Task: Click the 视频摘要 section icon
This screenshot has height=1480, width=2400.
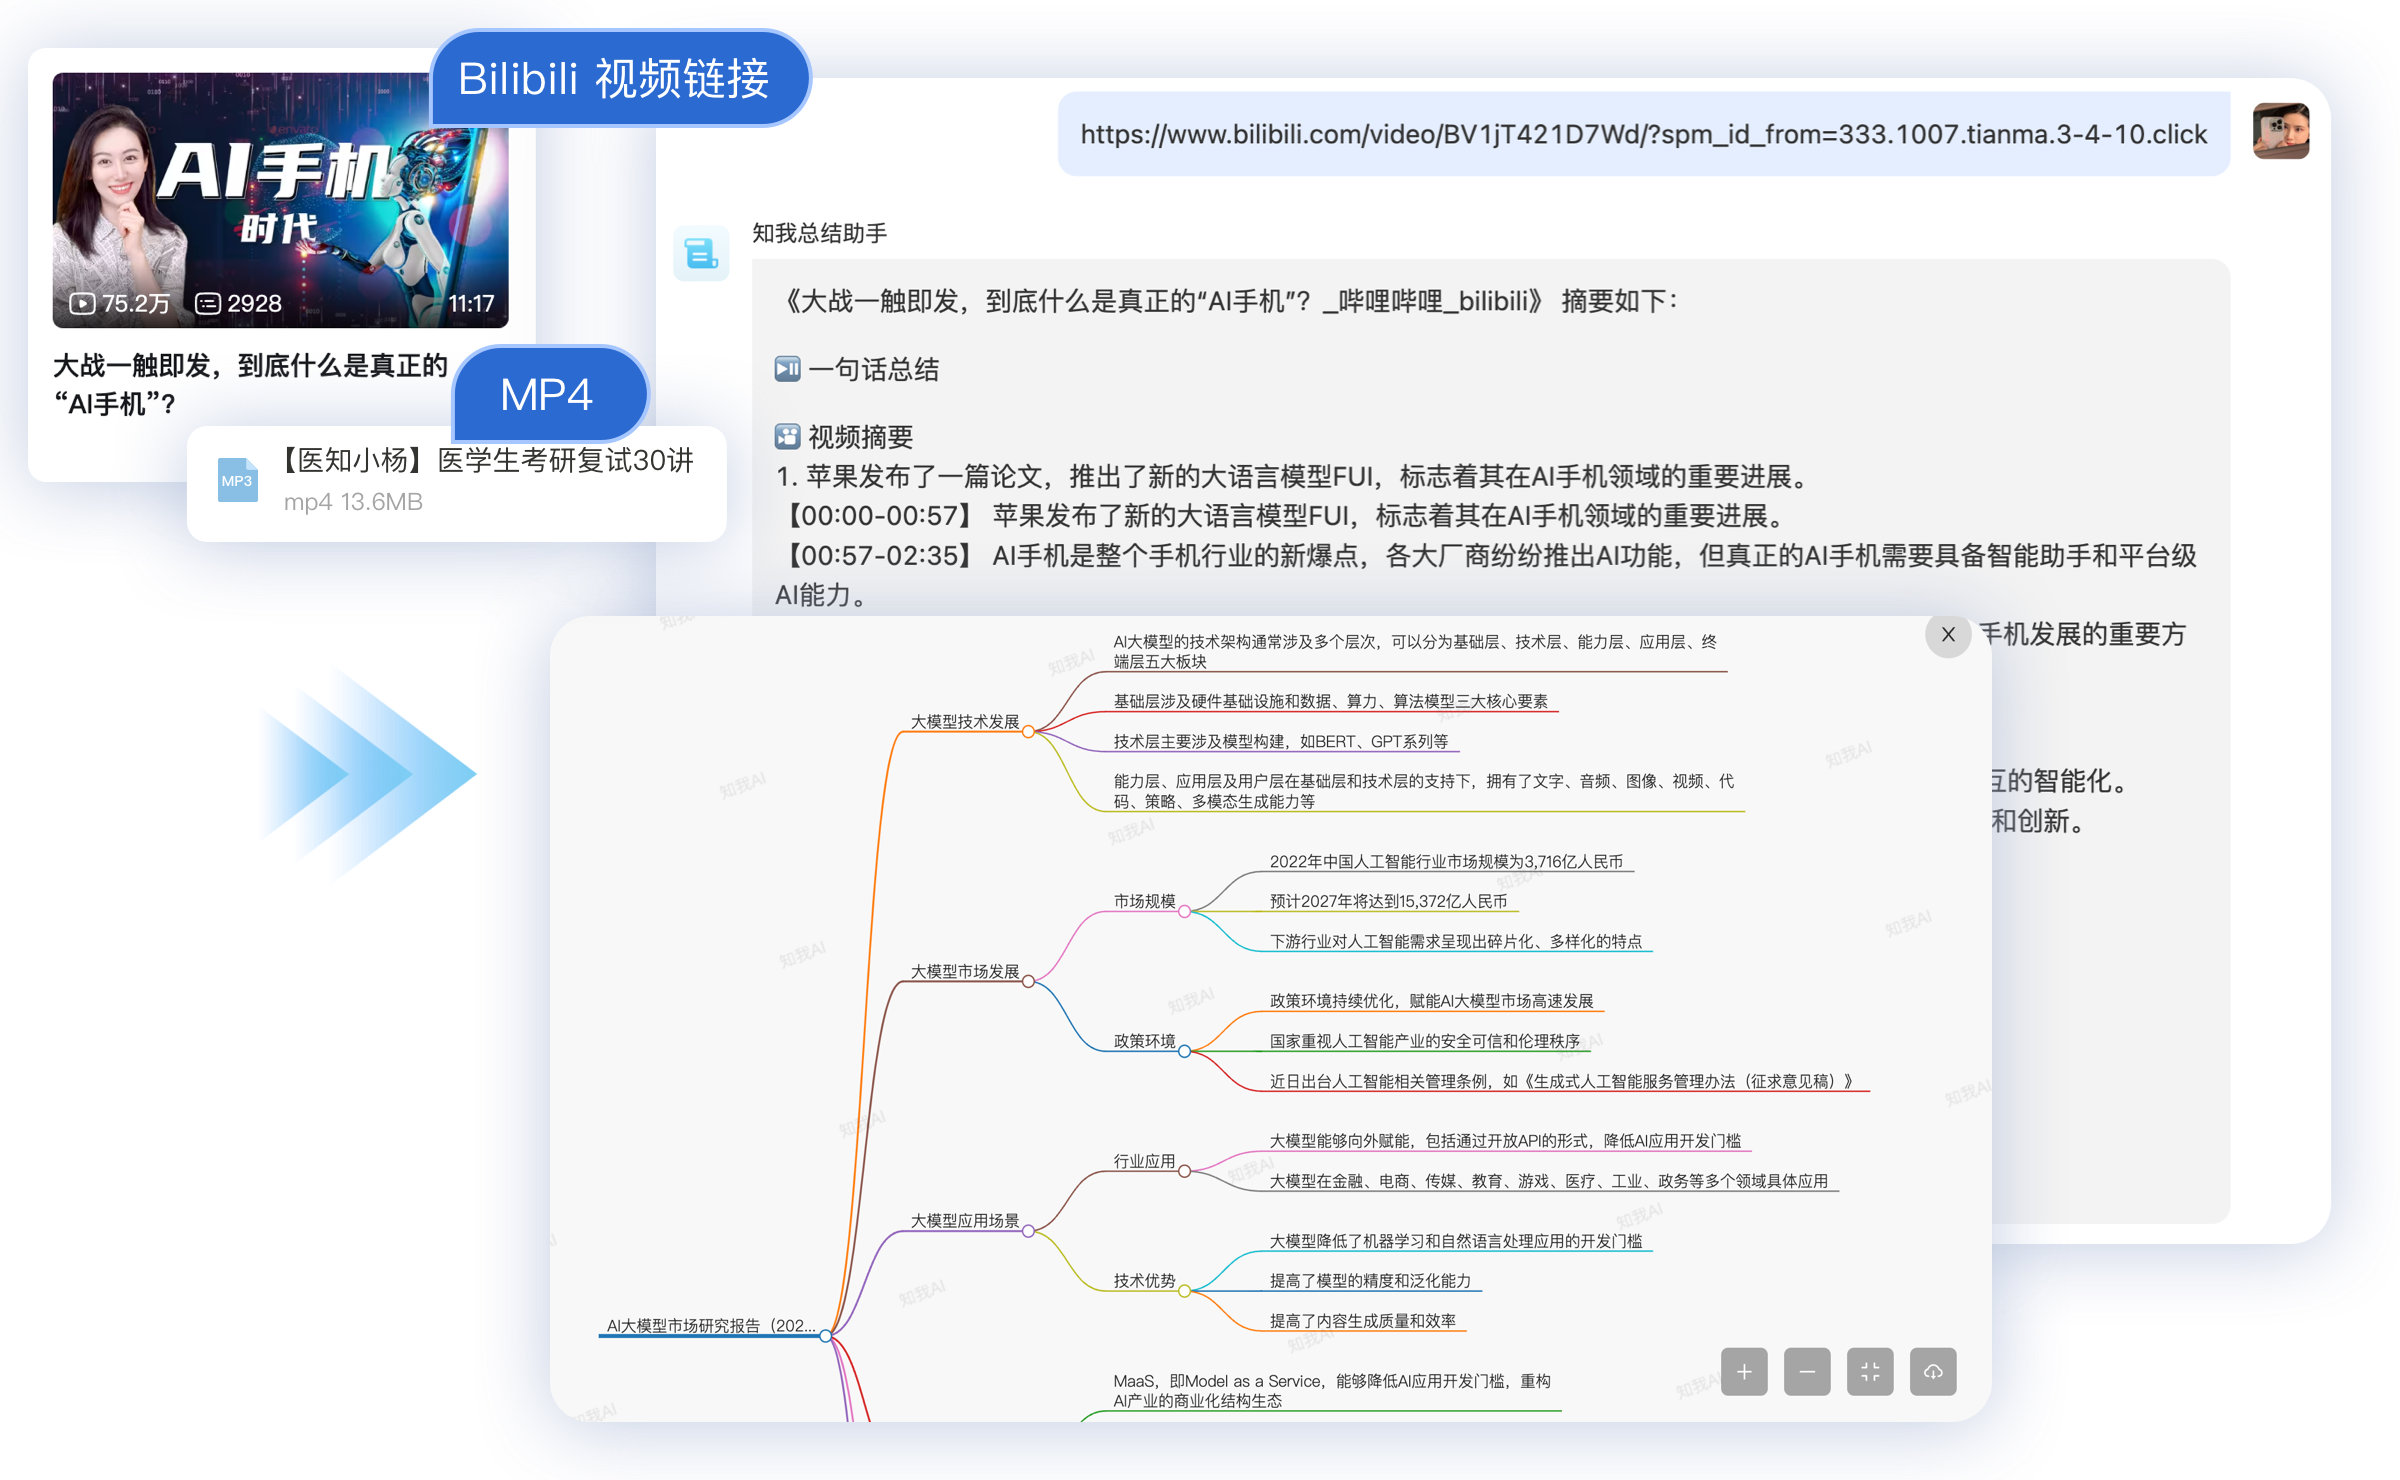Action: (x=787, y=436)
